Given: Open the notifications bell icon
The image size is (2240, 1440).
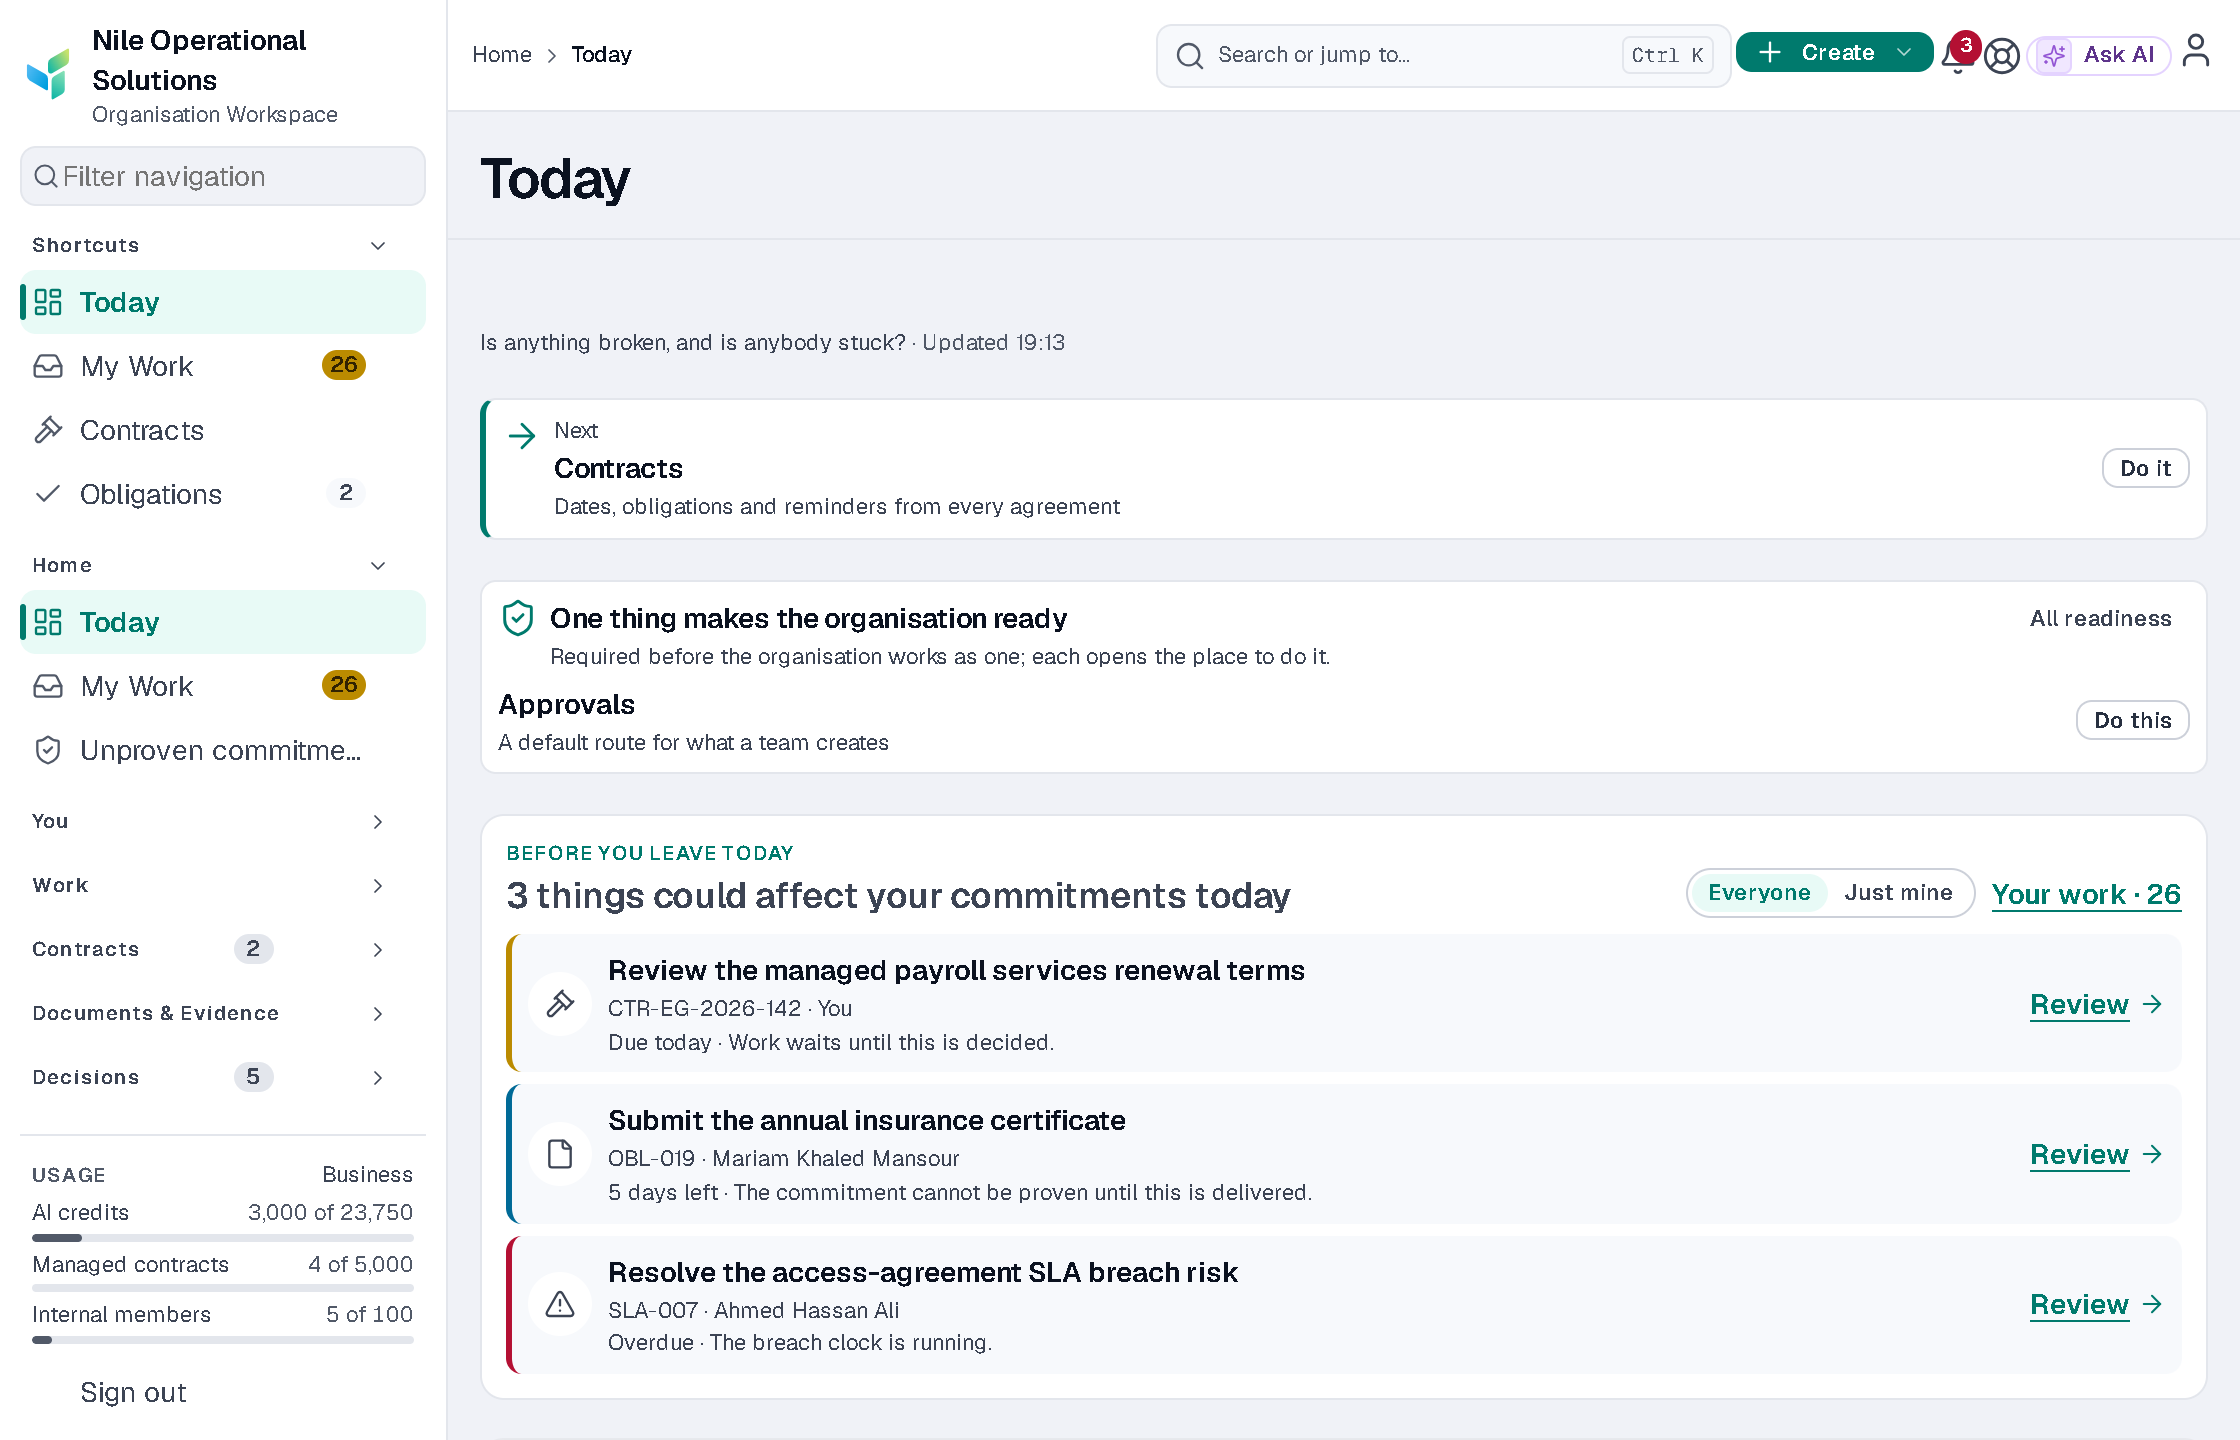Looking at the screenshot, I should [1958, 55].
